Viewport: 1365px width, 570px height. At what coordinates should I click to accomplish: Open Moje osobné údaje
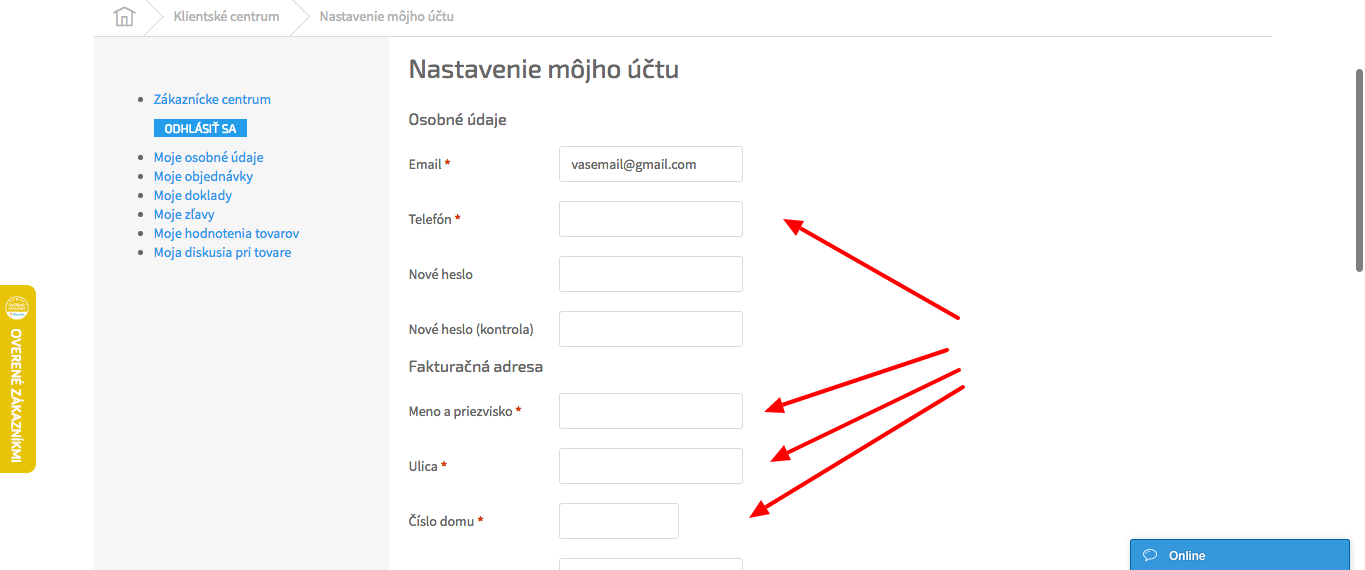point(208,157)
